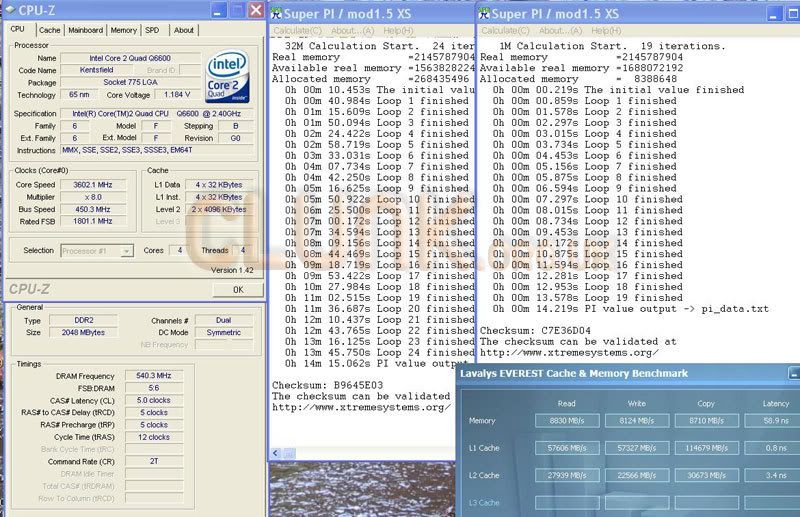Click the Level 2 cache value 2 x 4096 KBytes
Screen dimensions: 800x517
click(219, 209)
